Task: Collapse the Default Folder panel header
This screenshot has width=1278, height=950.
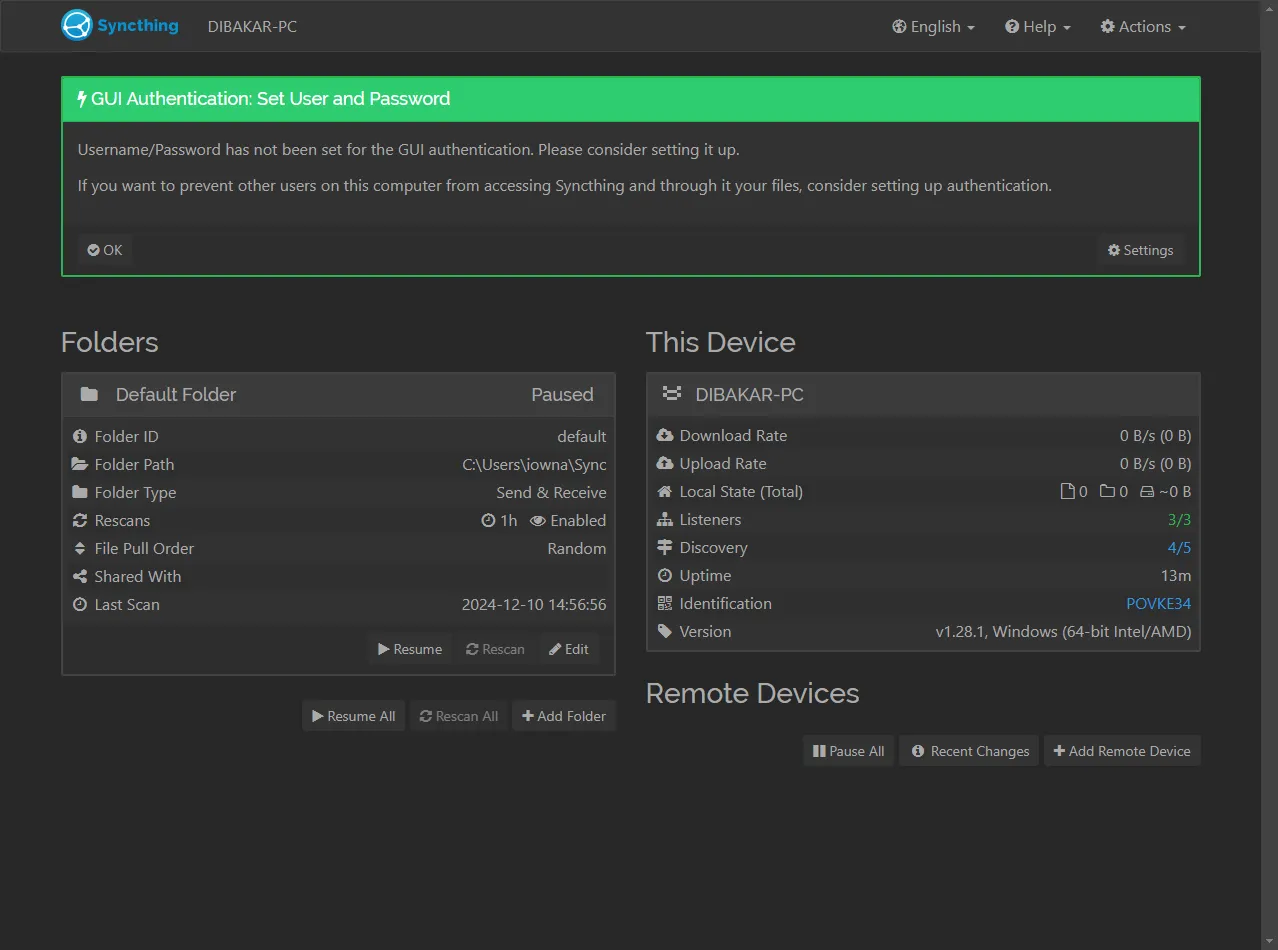Action: [338, 395]
